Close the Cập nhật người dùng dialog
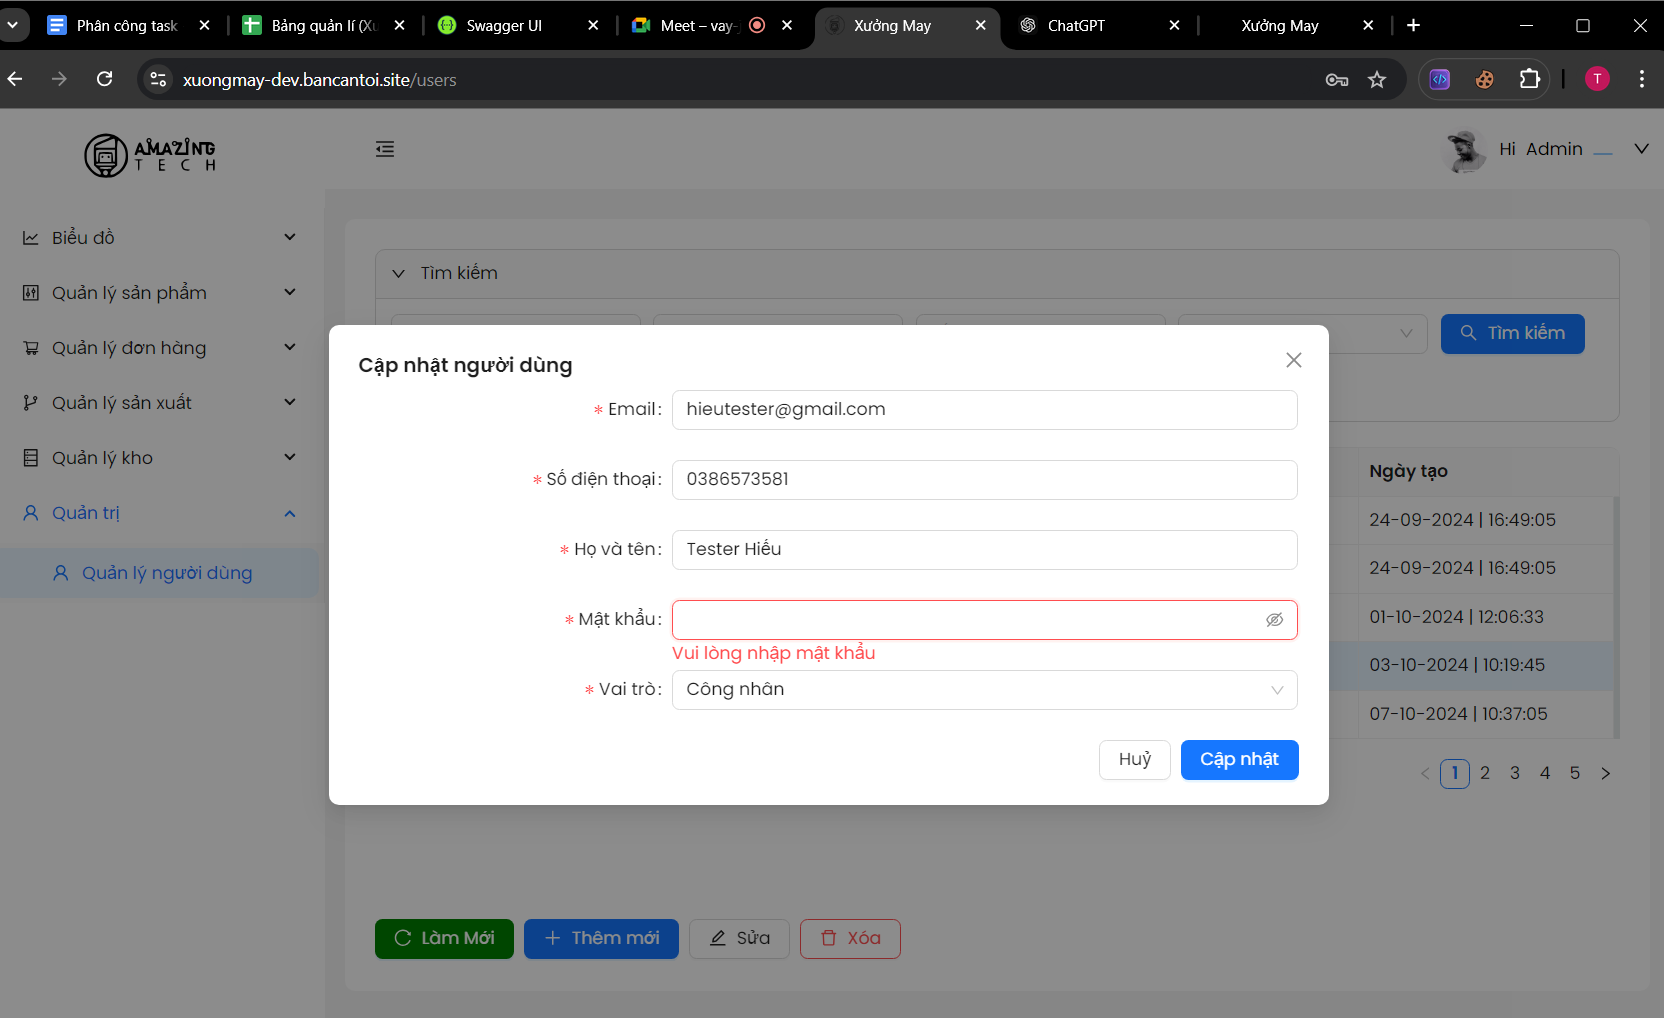This screenshot has height=1018, width=1664. (x=1293, y=360)
